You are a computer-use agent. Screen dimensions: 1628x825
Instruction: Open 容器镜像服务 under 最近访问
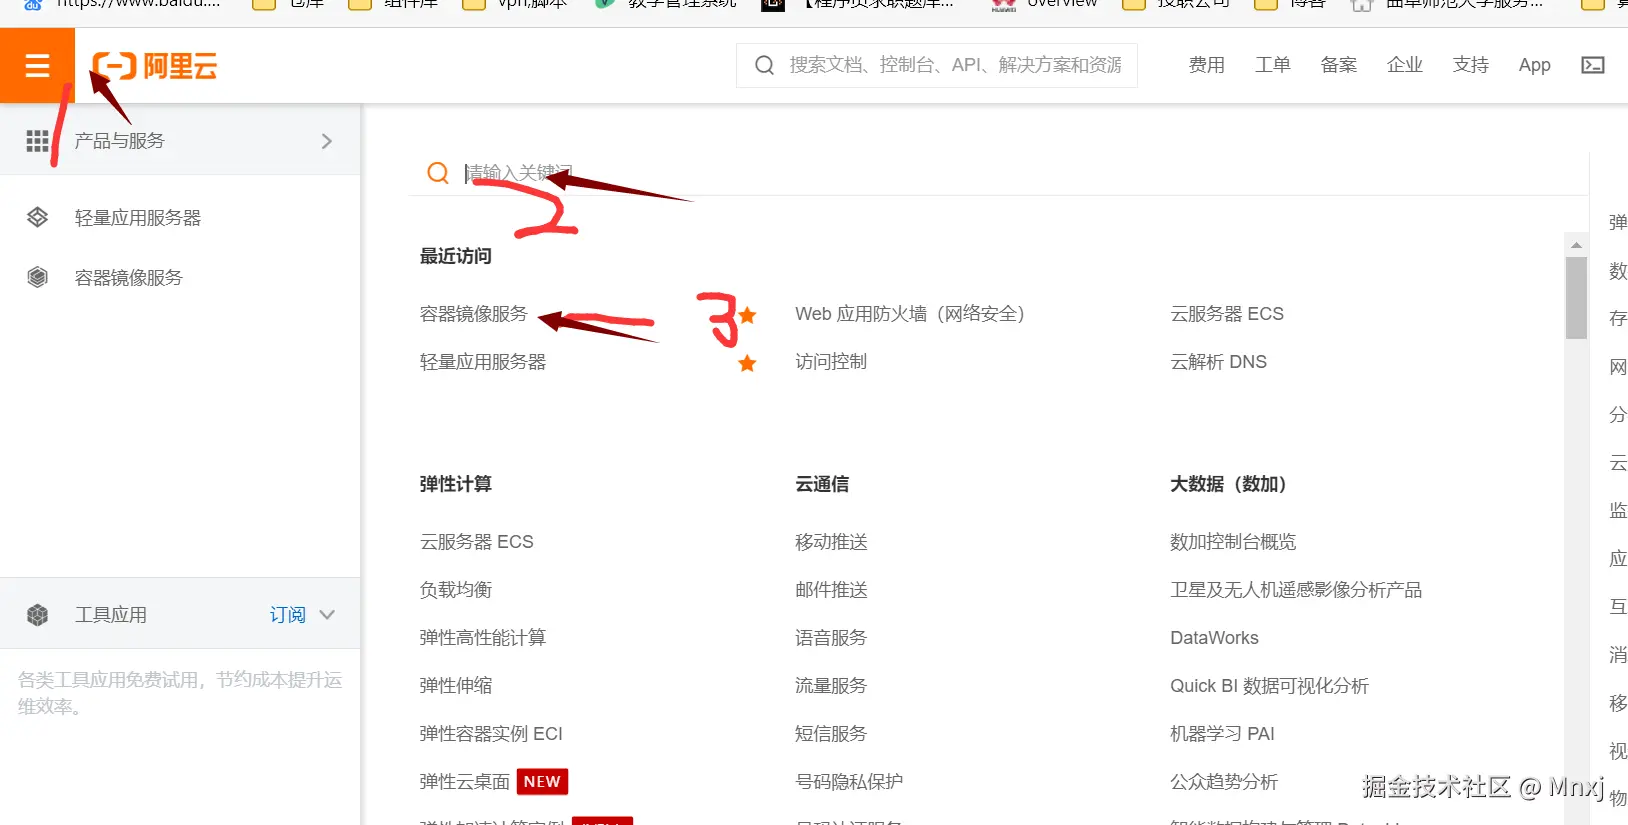[474, 314]
